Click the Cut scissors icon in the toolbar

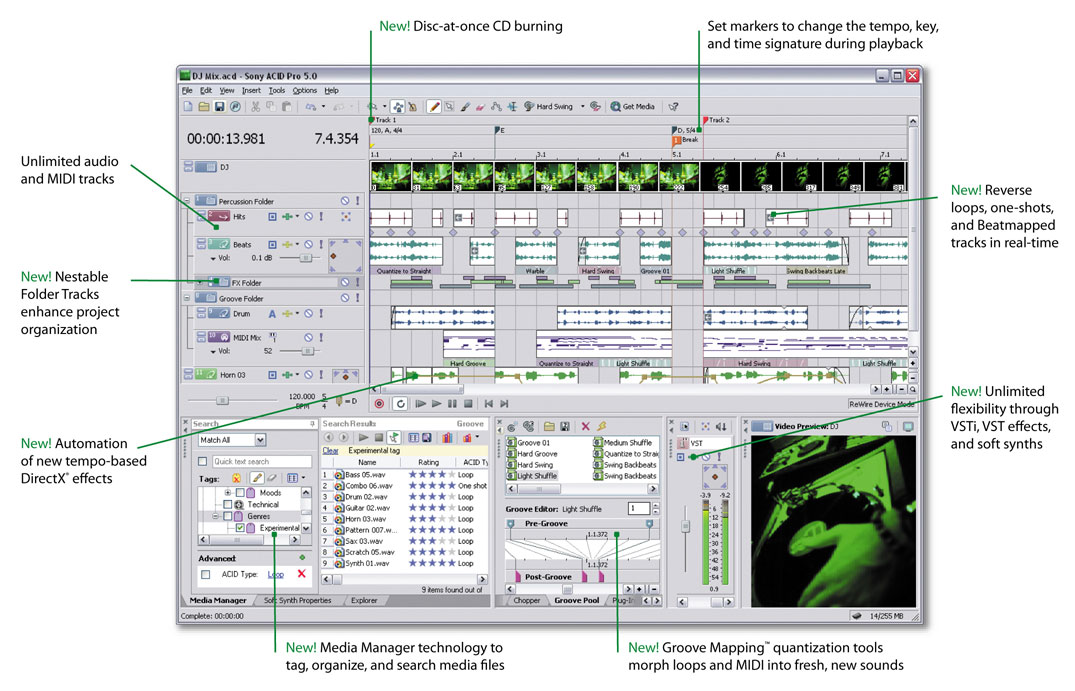(255, 107)
